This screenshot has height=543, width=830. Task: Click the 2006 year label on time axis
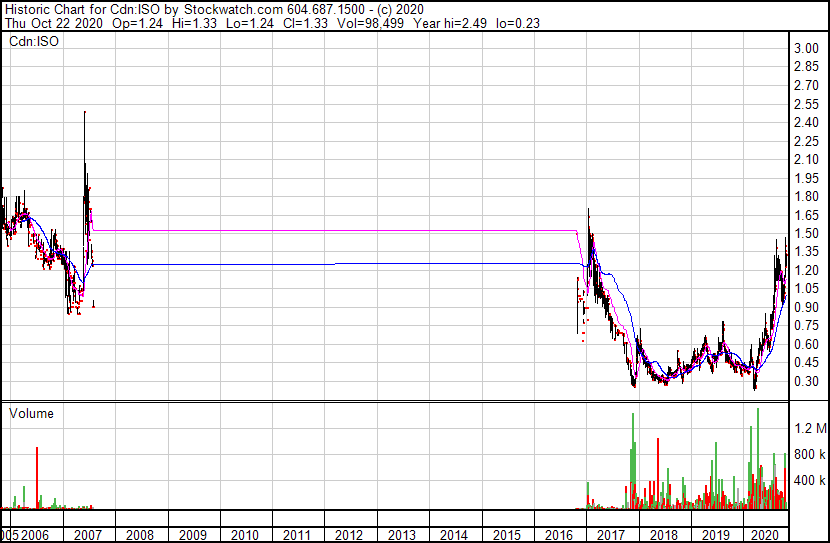pyautogui.click(x=34, y=535)
